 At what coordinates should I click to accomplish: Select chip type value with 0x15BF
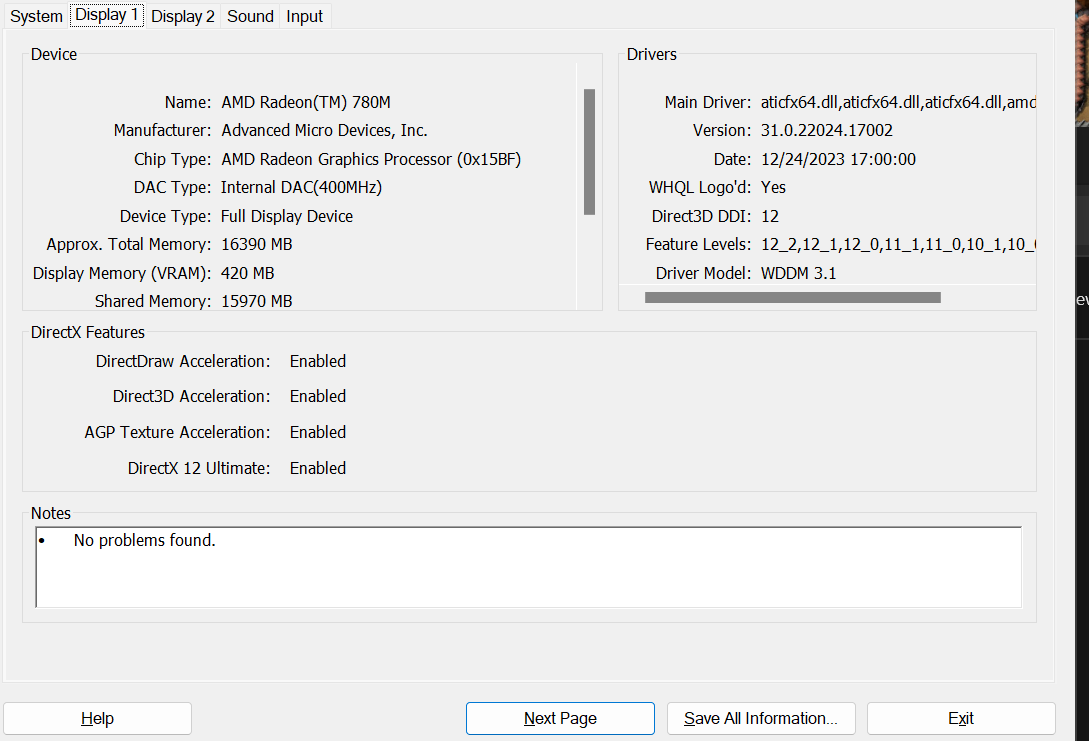tap(371, 159)
